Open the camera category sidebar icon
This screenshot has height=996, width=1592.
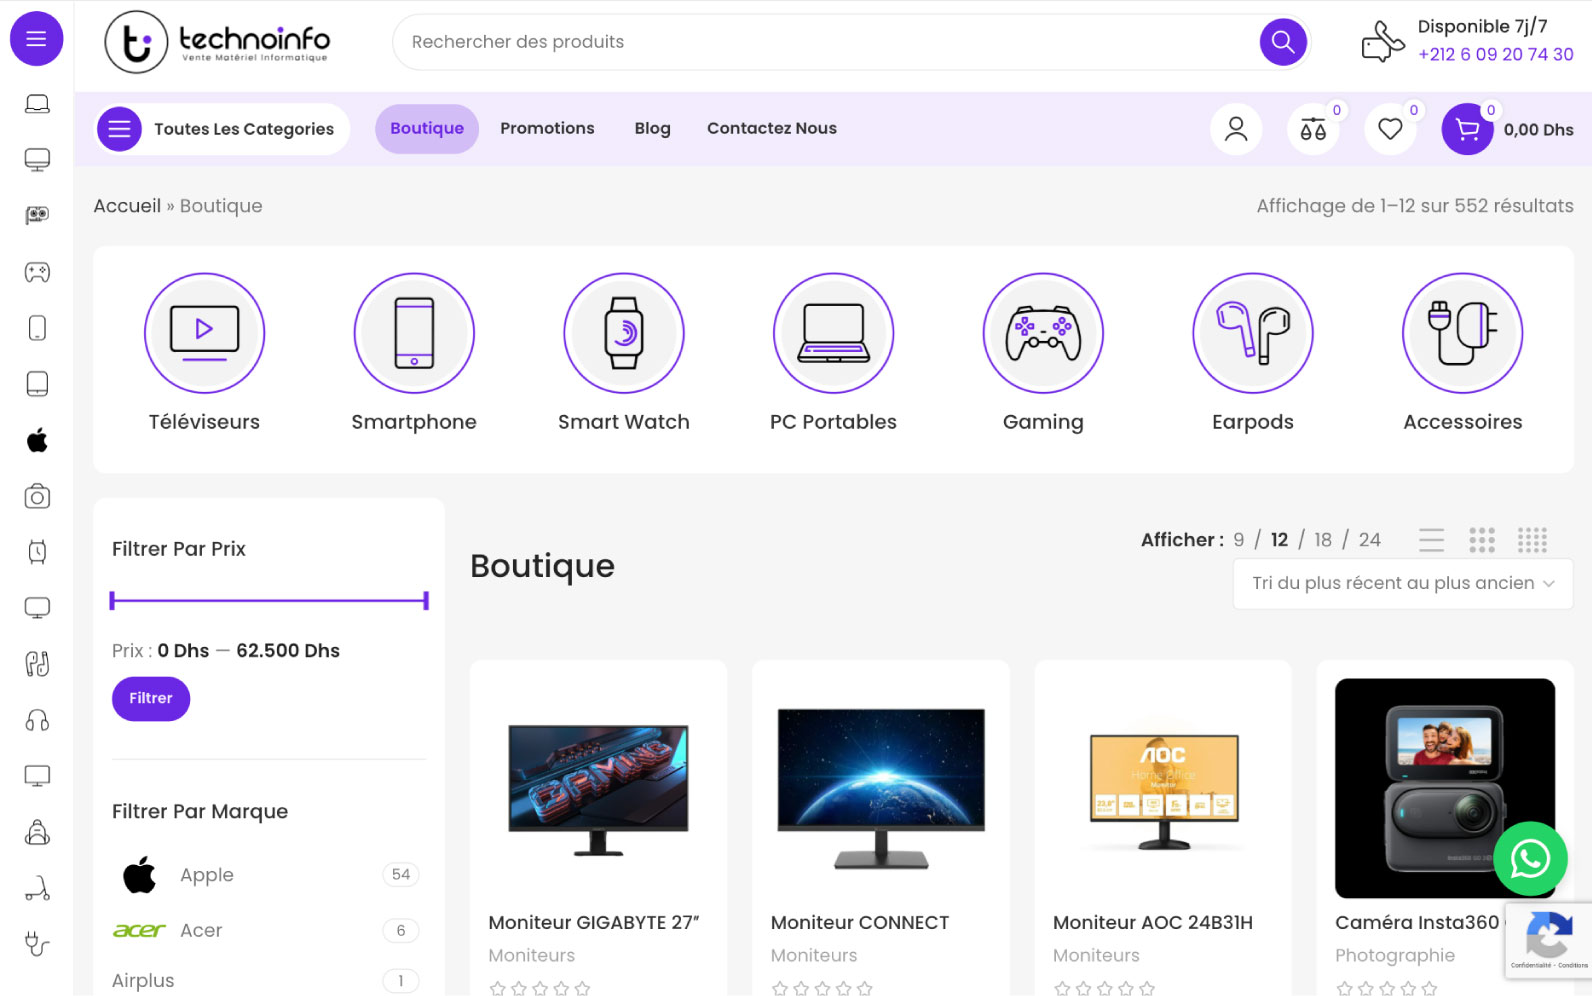pyautogui.click(x=37, y=496)
